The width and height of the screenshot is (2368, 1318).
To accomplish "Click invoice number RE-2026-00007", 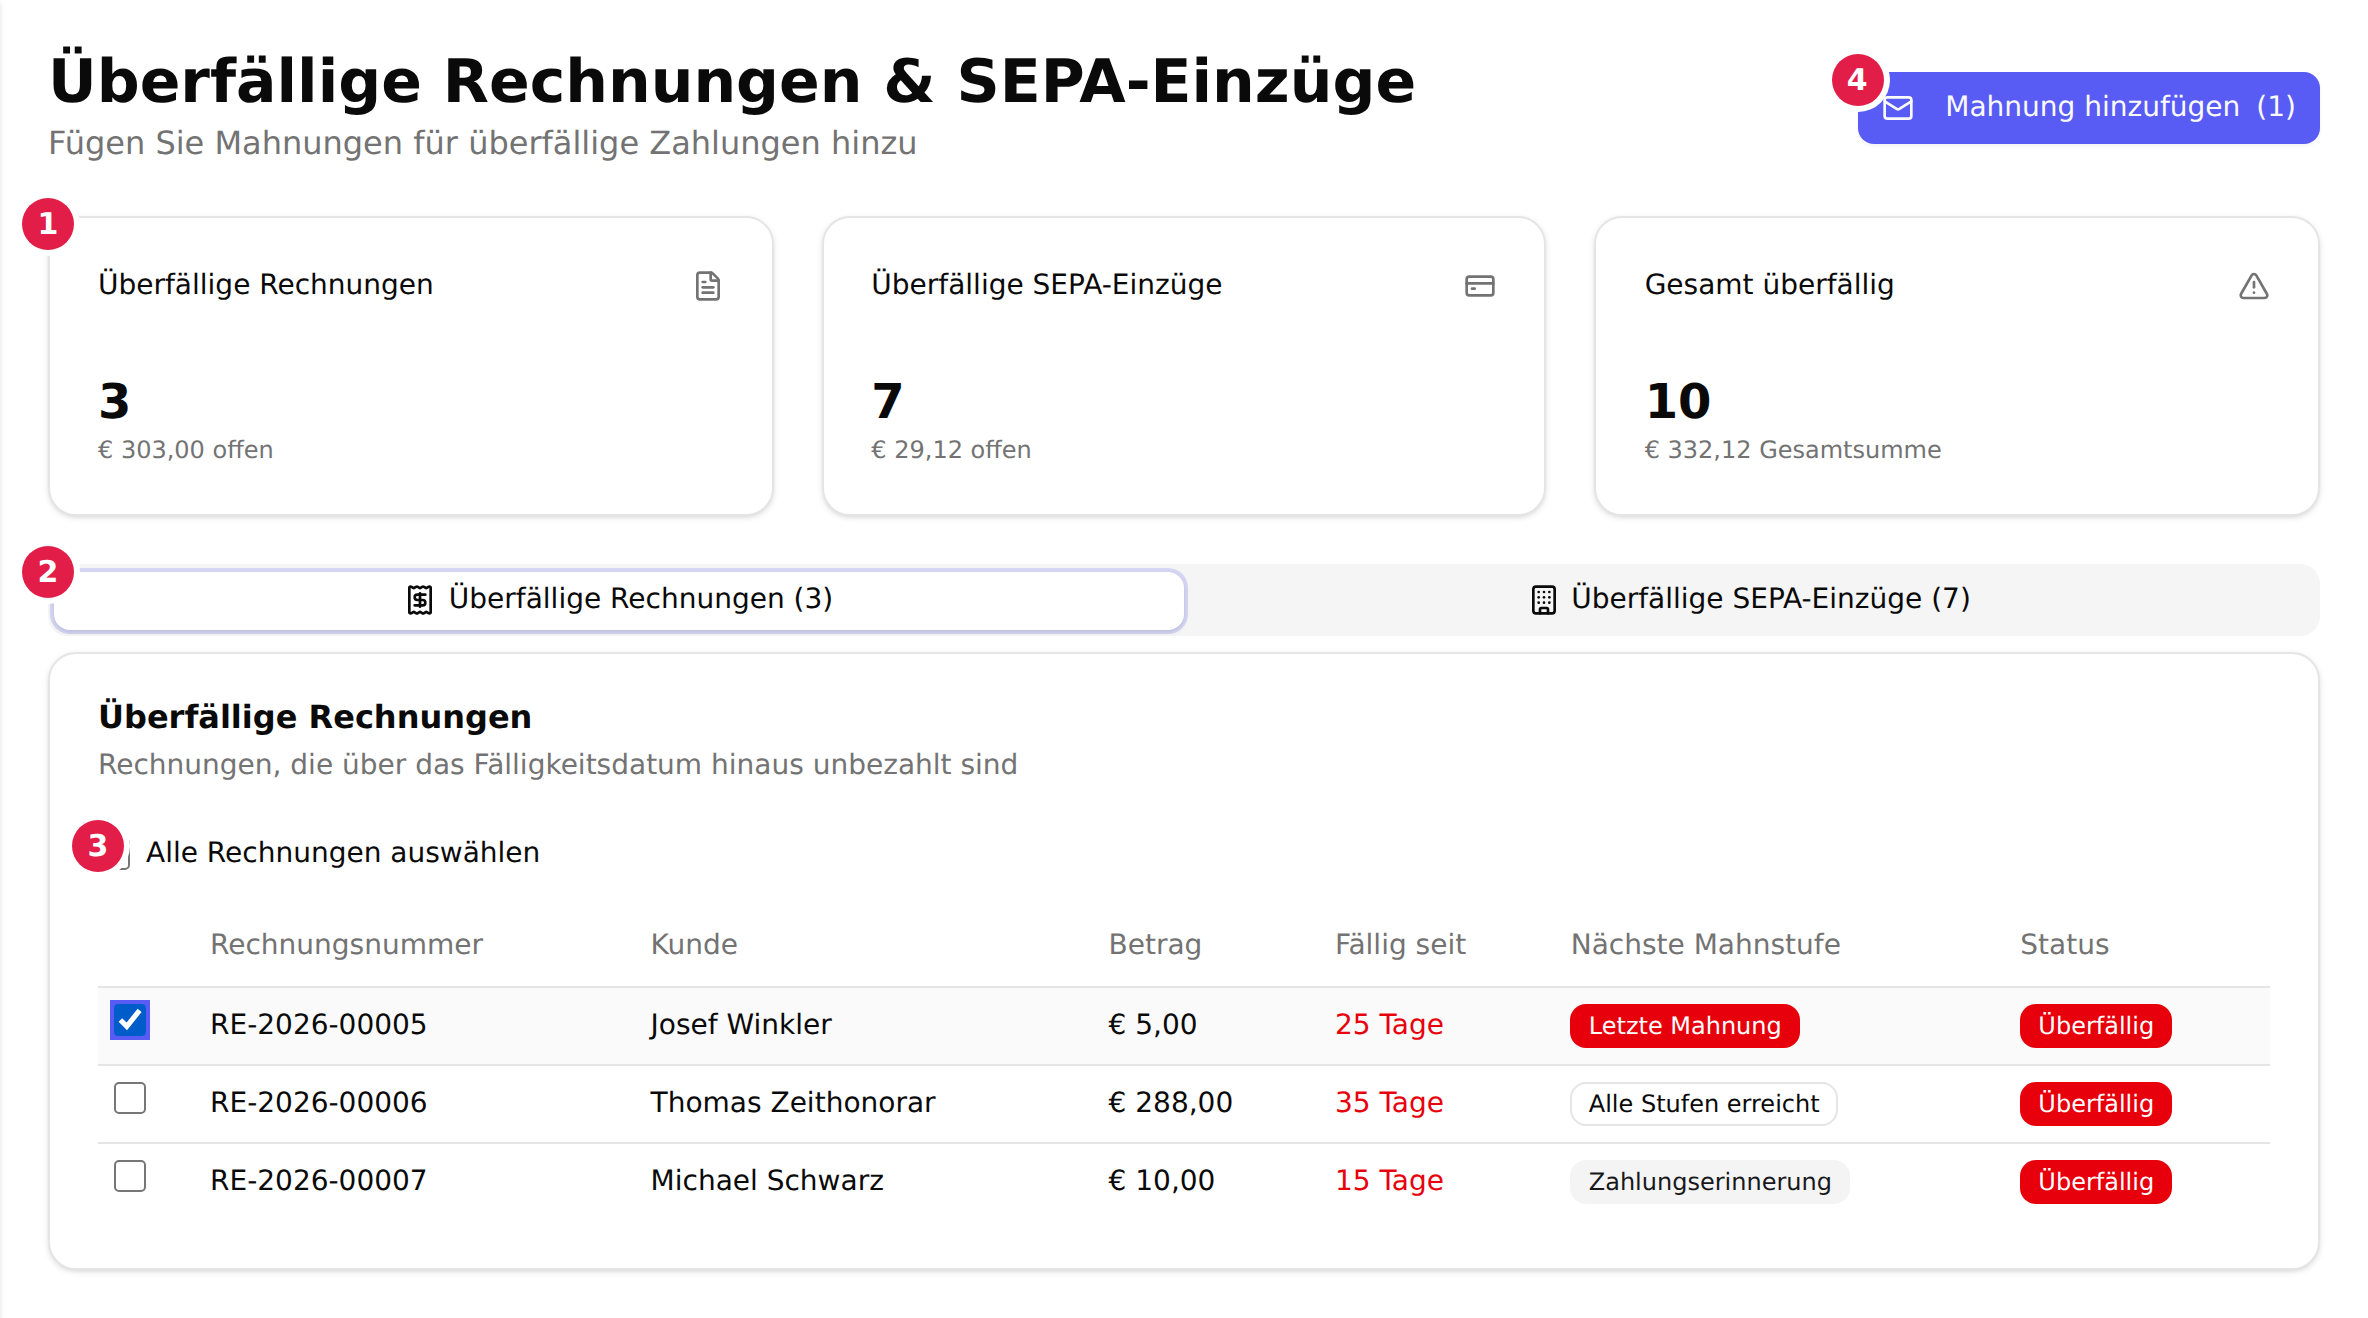I will pos(318,1180).
